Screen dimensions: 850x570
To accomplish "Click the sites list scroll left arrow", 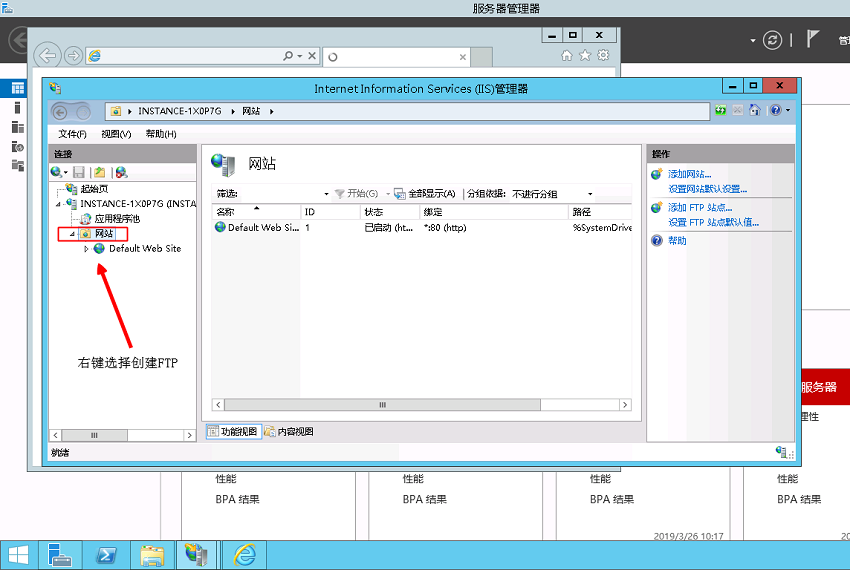I will (218, 405).
